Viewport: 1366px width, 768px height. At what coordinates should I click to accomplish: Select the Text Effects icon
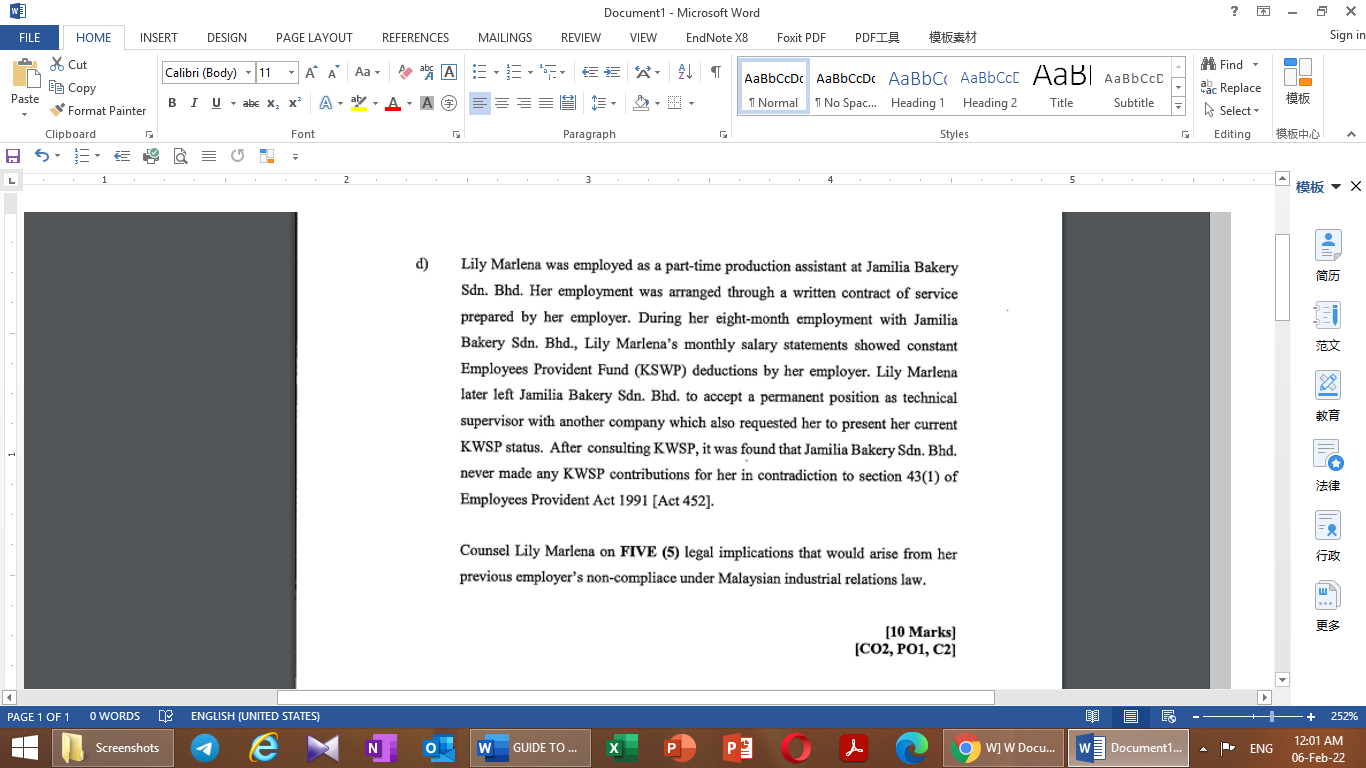click(328, 103)
